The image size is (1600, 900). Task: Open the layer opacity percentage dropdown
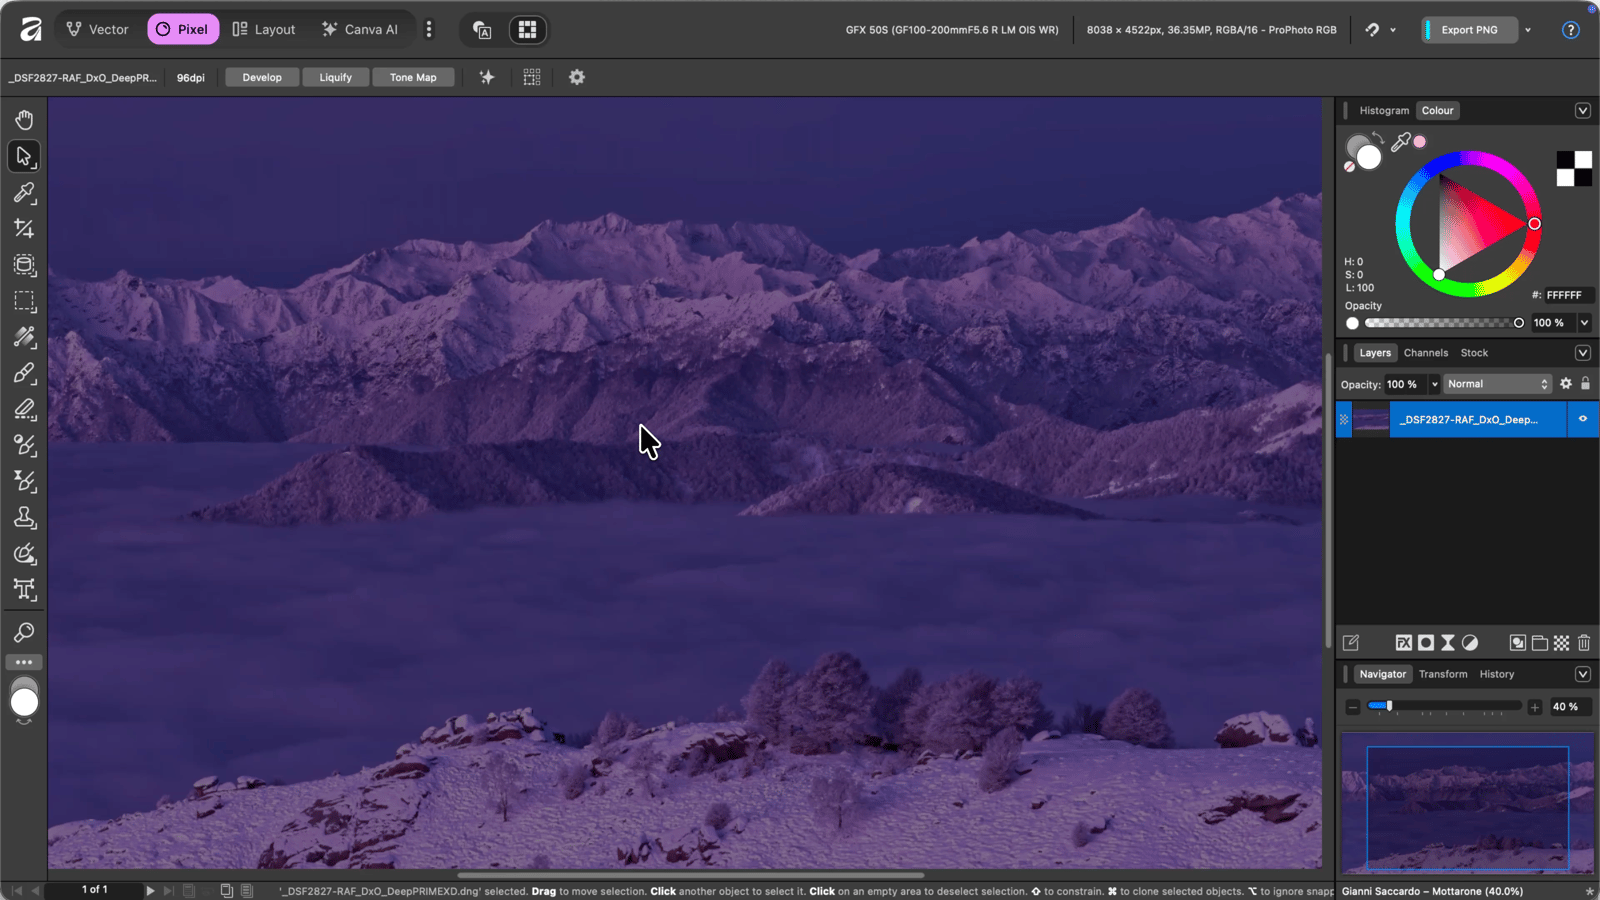coord(1434,384)
